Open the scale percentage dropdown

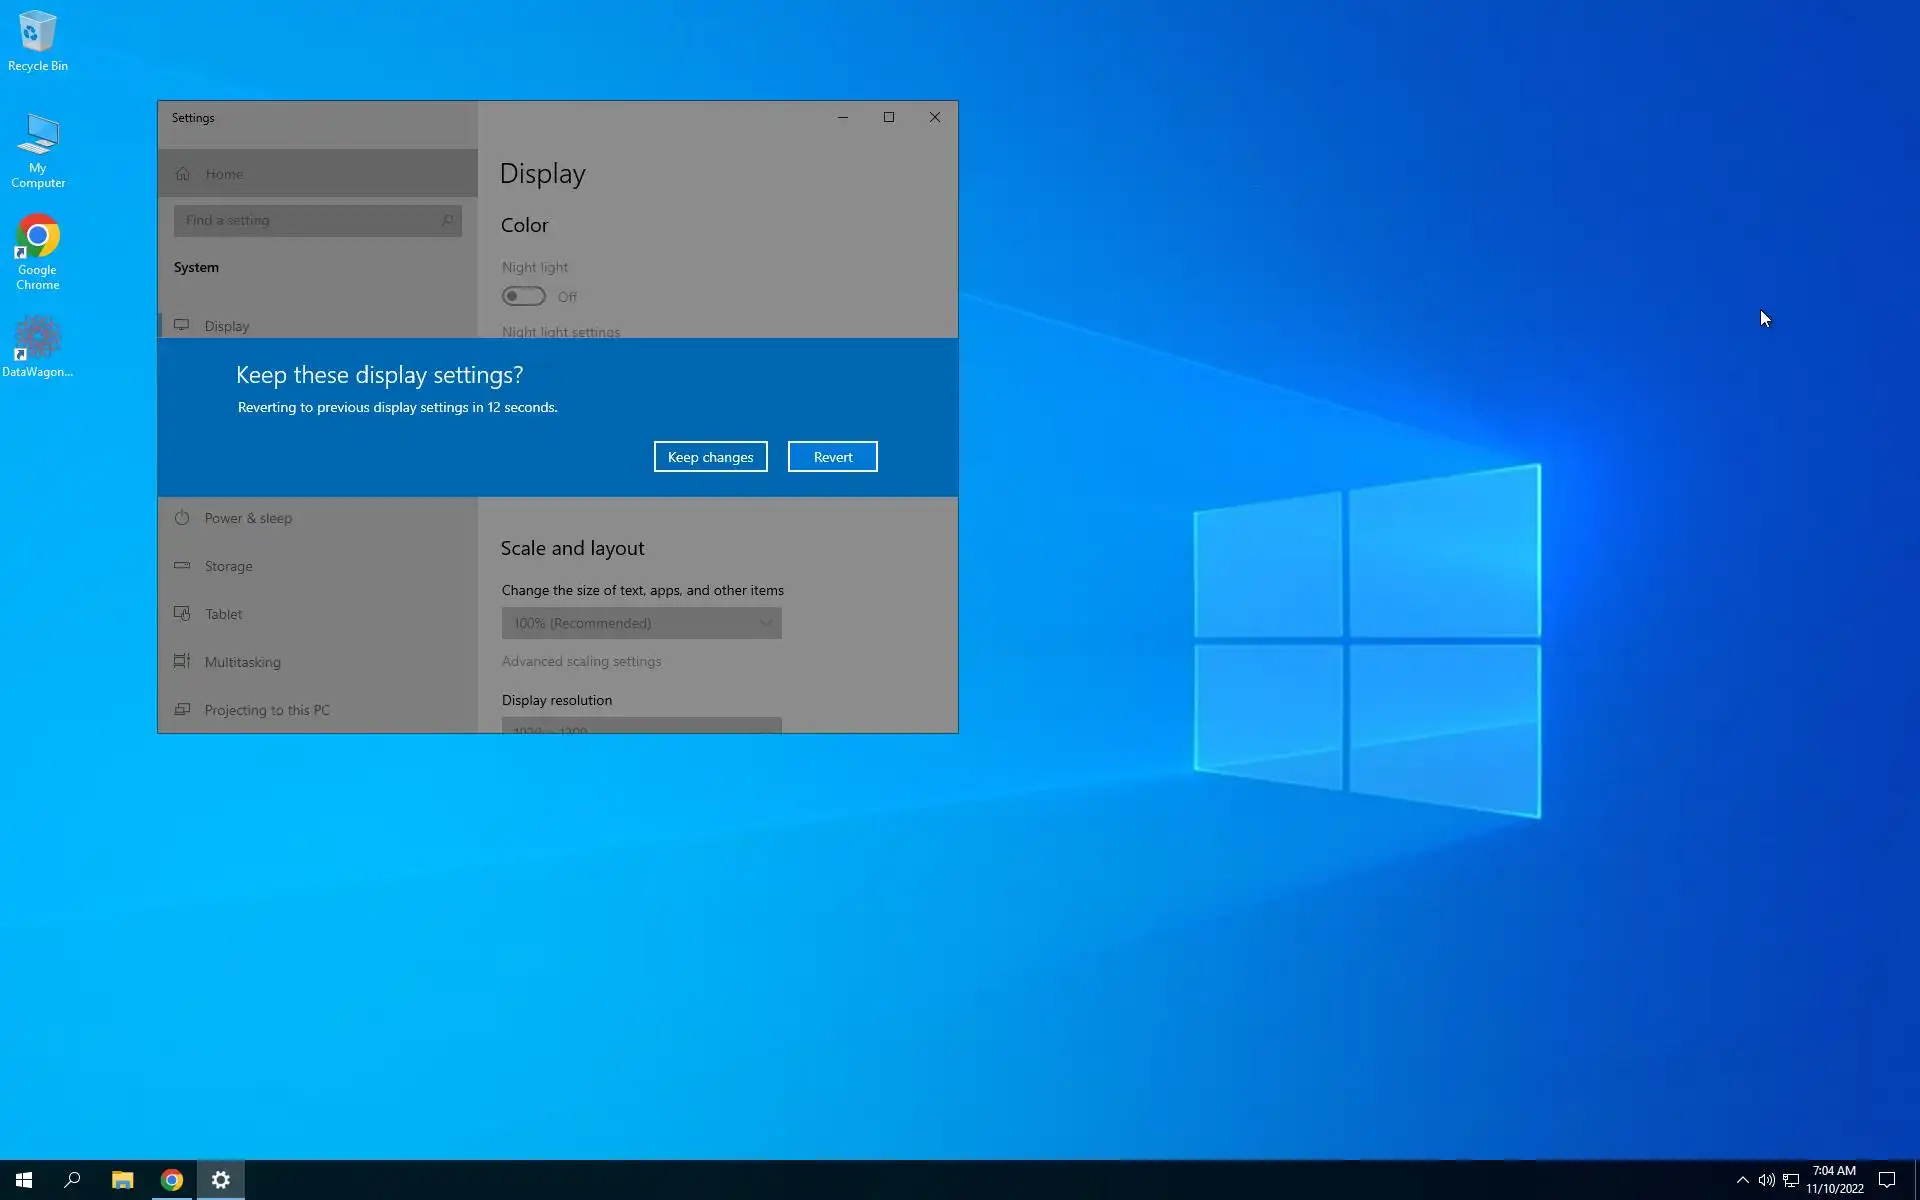641,623
